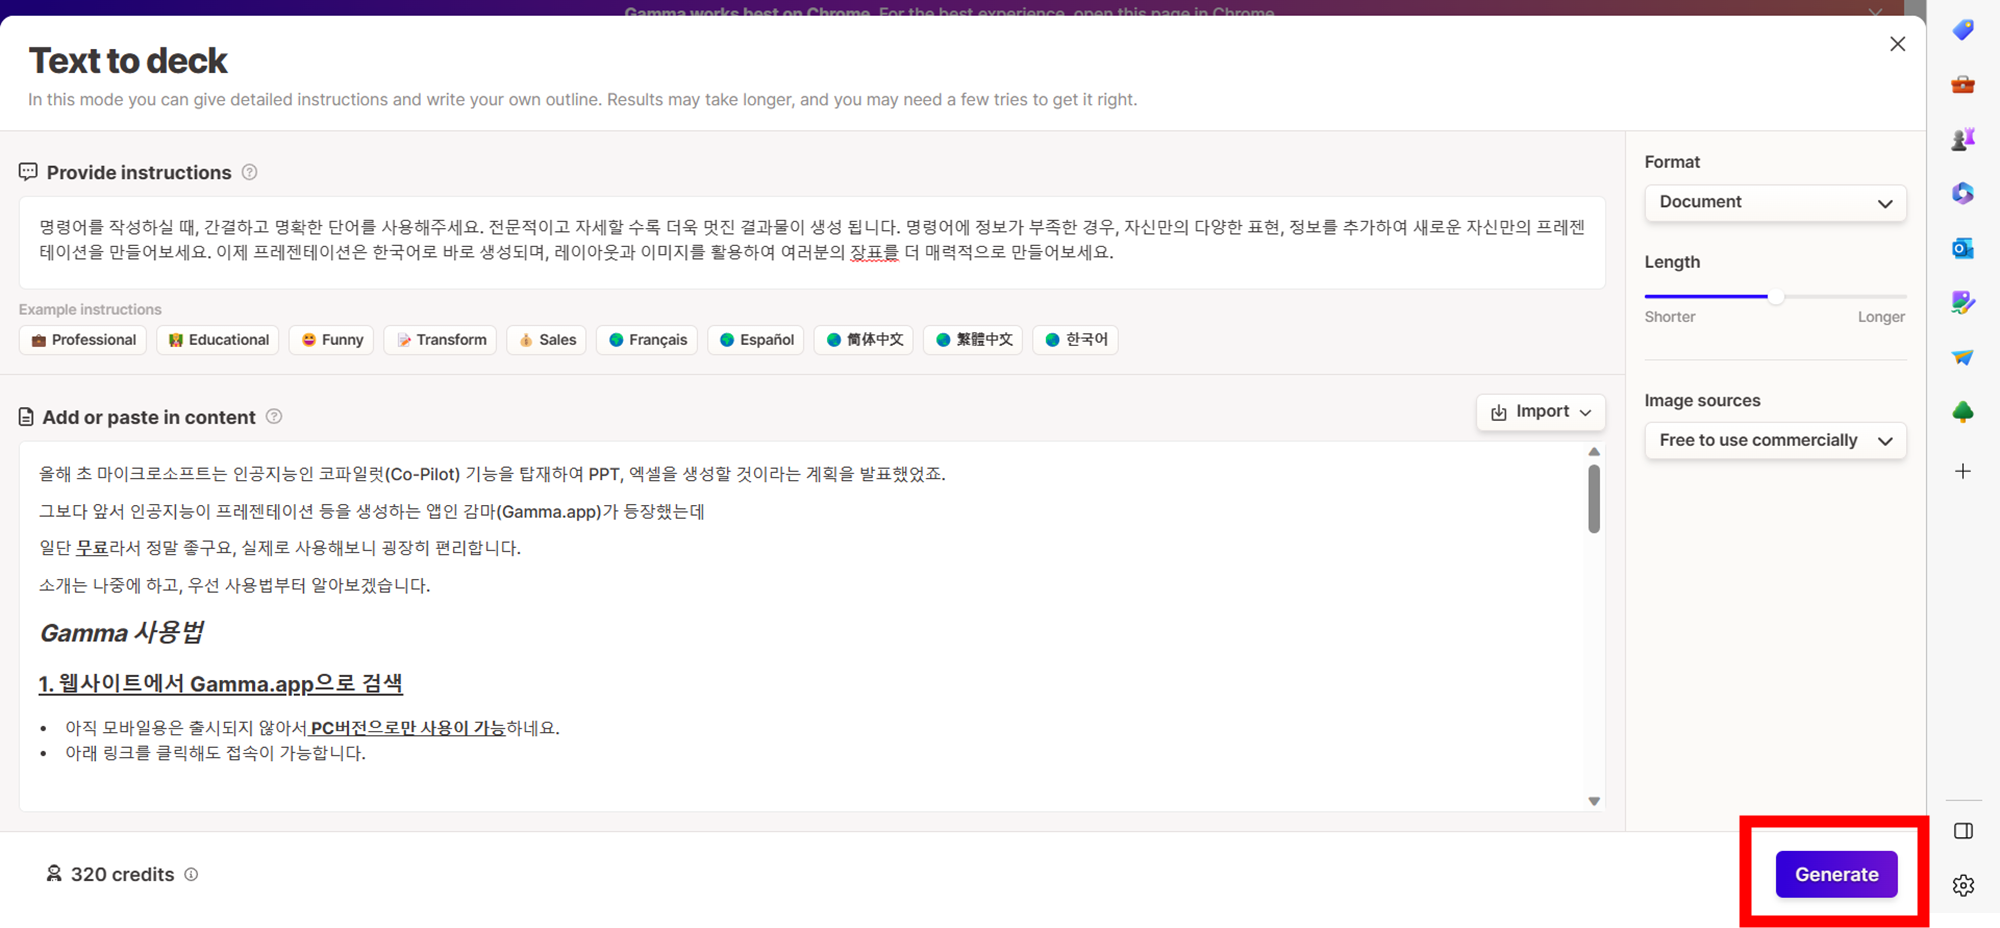Image resolution: width=2000 pixels, height=928 pixels.
Task: Open the Image sources dropdown
Action: (x=1775, y=440)
